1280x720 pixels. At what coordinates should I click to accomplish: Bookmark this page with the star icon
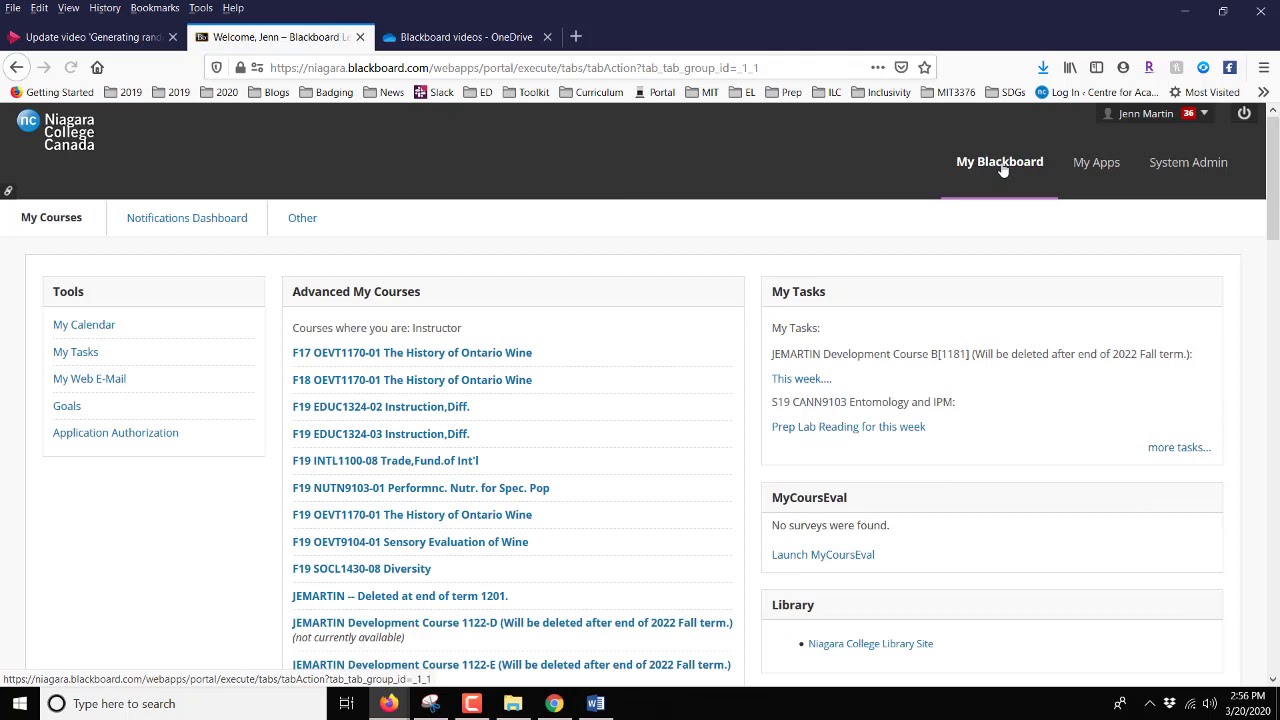pyautogui.click(x=925, y=67)
